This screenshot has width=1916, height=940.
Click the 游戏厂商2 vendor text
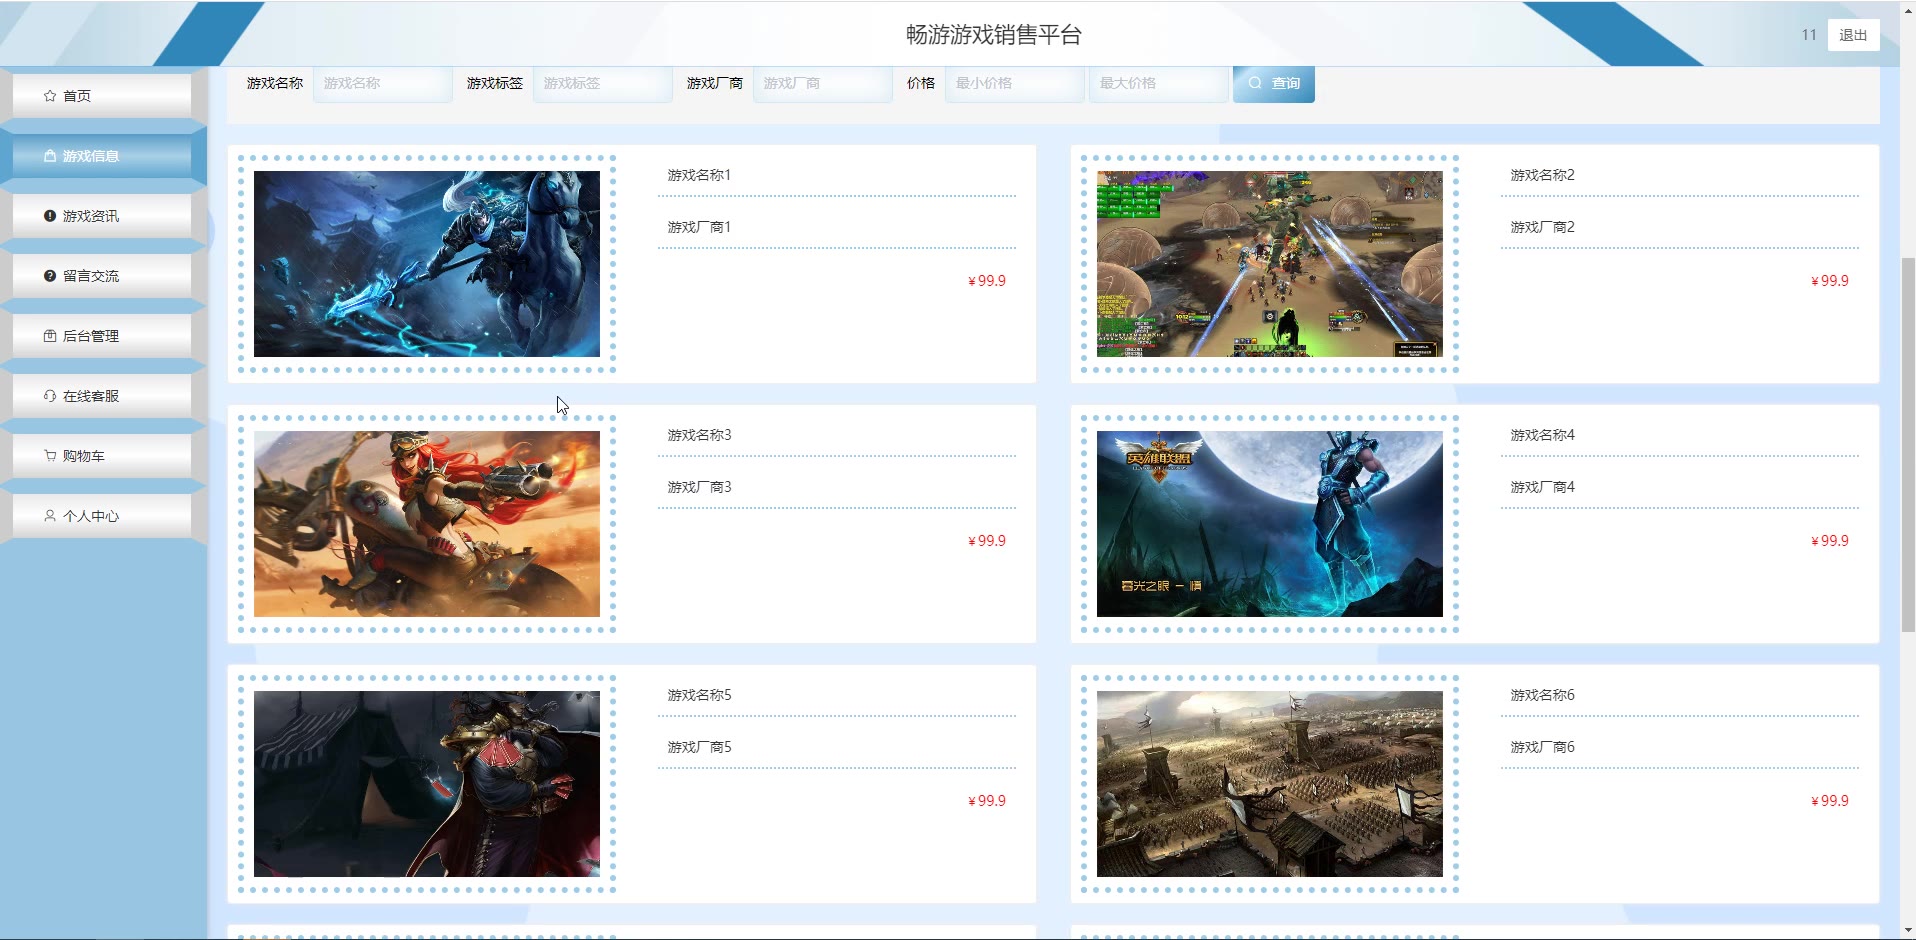(1542, 227)
